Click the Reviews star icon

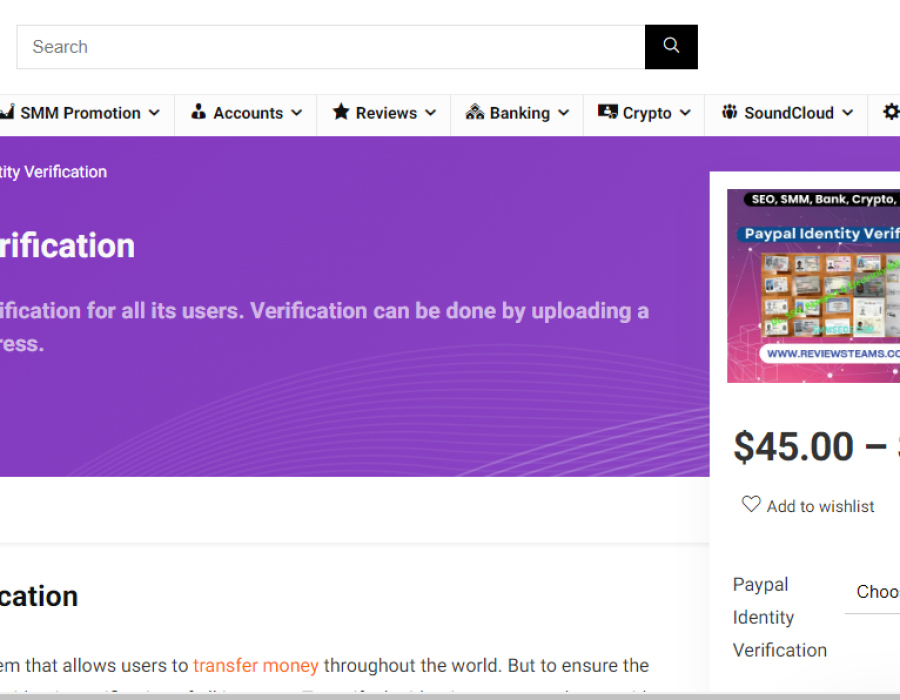click(x=341, y=112)
